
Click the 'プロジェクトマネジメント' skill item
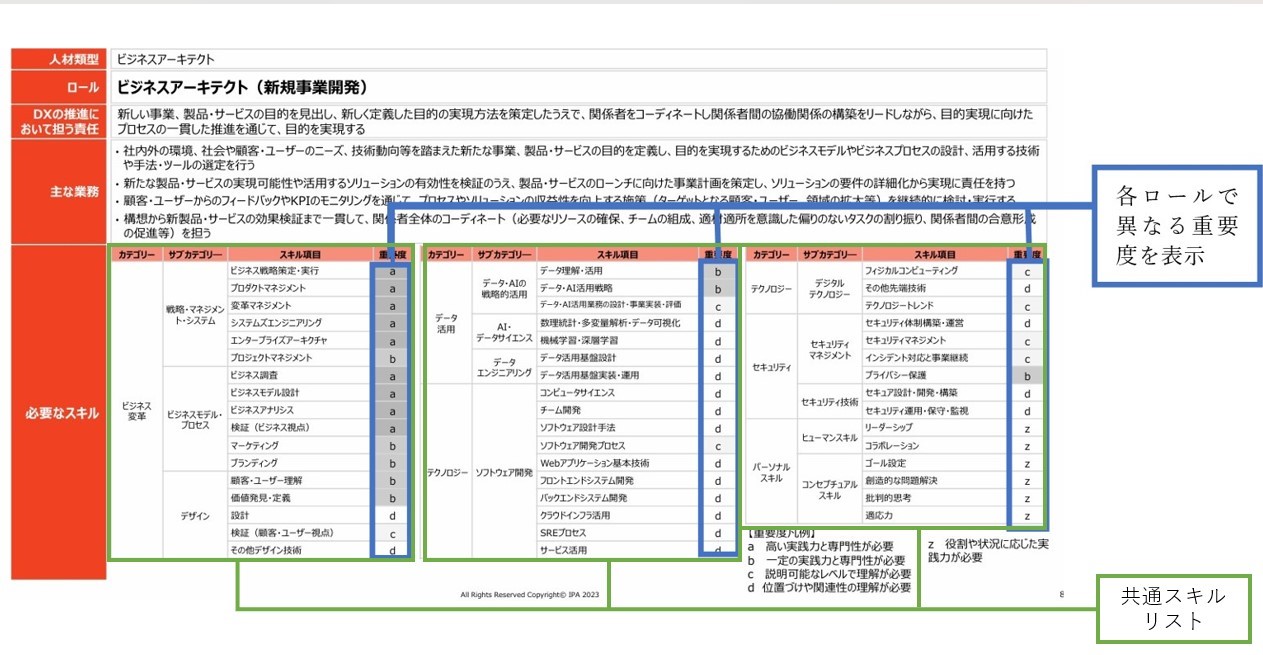(272, 358)
